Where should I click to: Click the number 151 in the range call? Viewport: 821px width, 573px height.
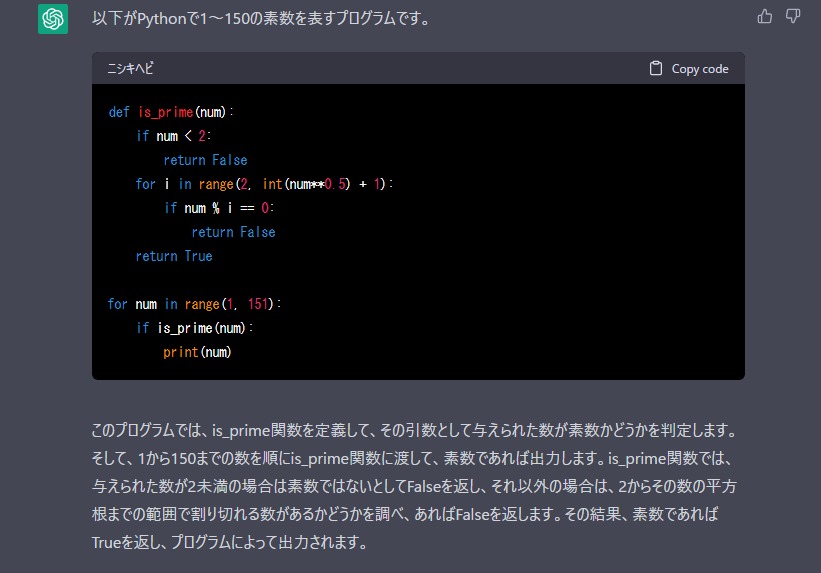pos(260,304)
